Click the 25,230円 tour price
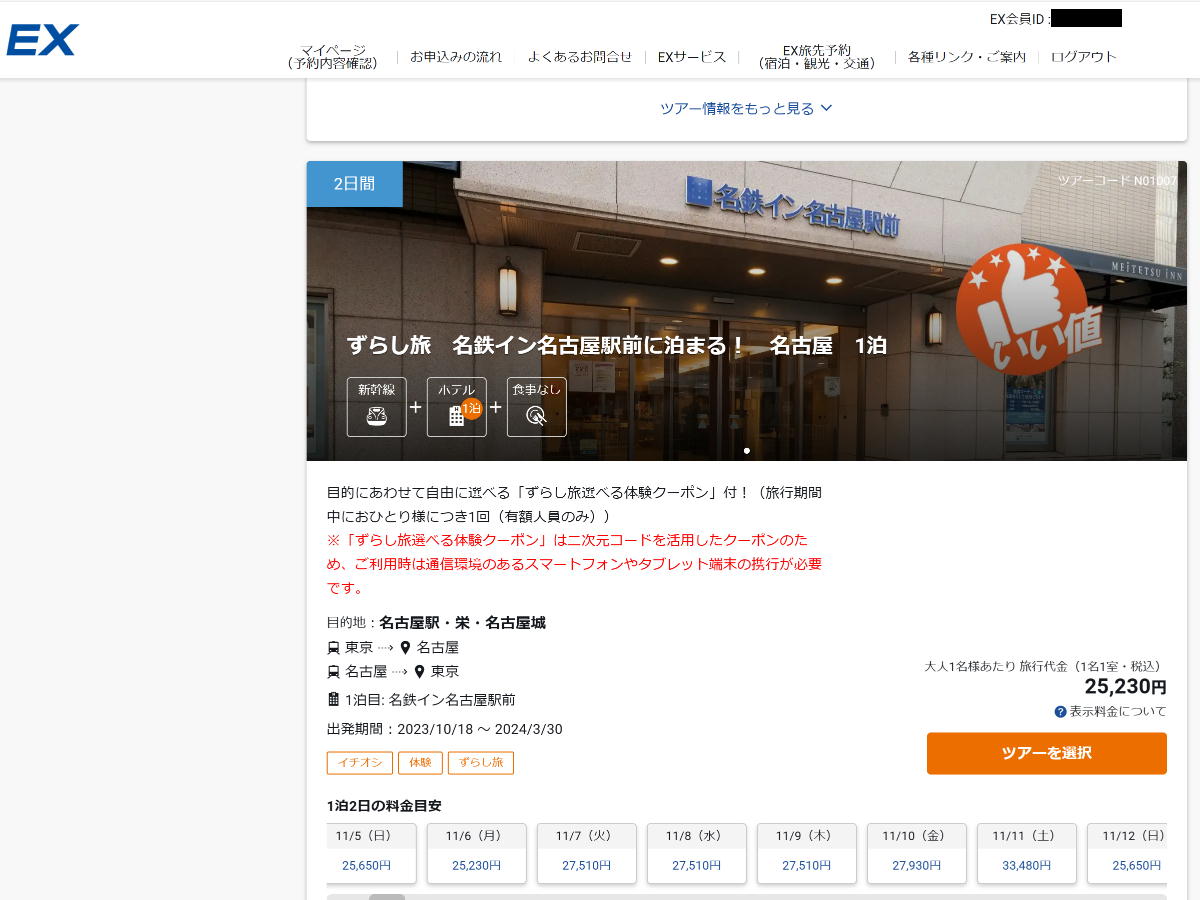 pyautogui.click(x=1126, y=687)
